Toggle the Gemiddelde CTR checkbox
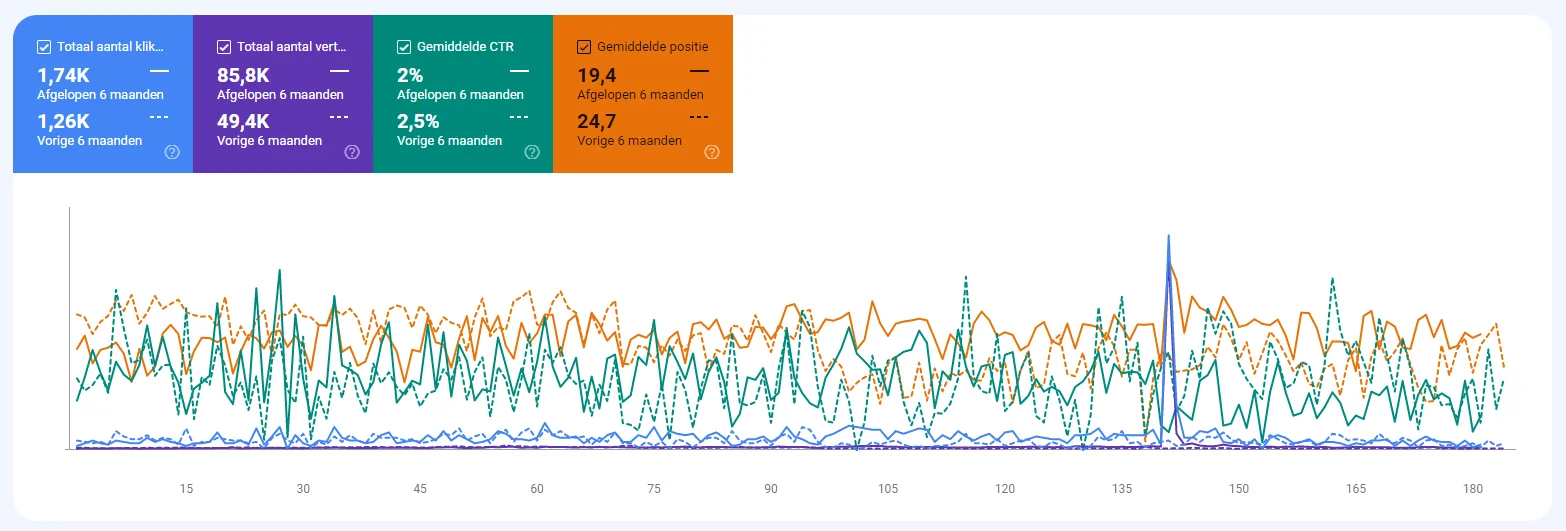The width and height of the screenshot is (1566, 531). point(404,47)
